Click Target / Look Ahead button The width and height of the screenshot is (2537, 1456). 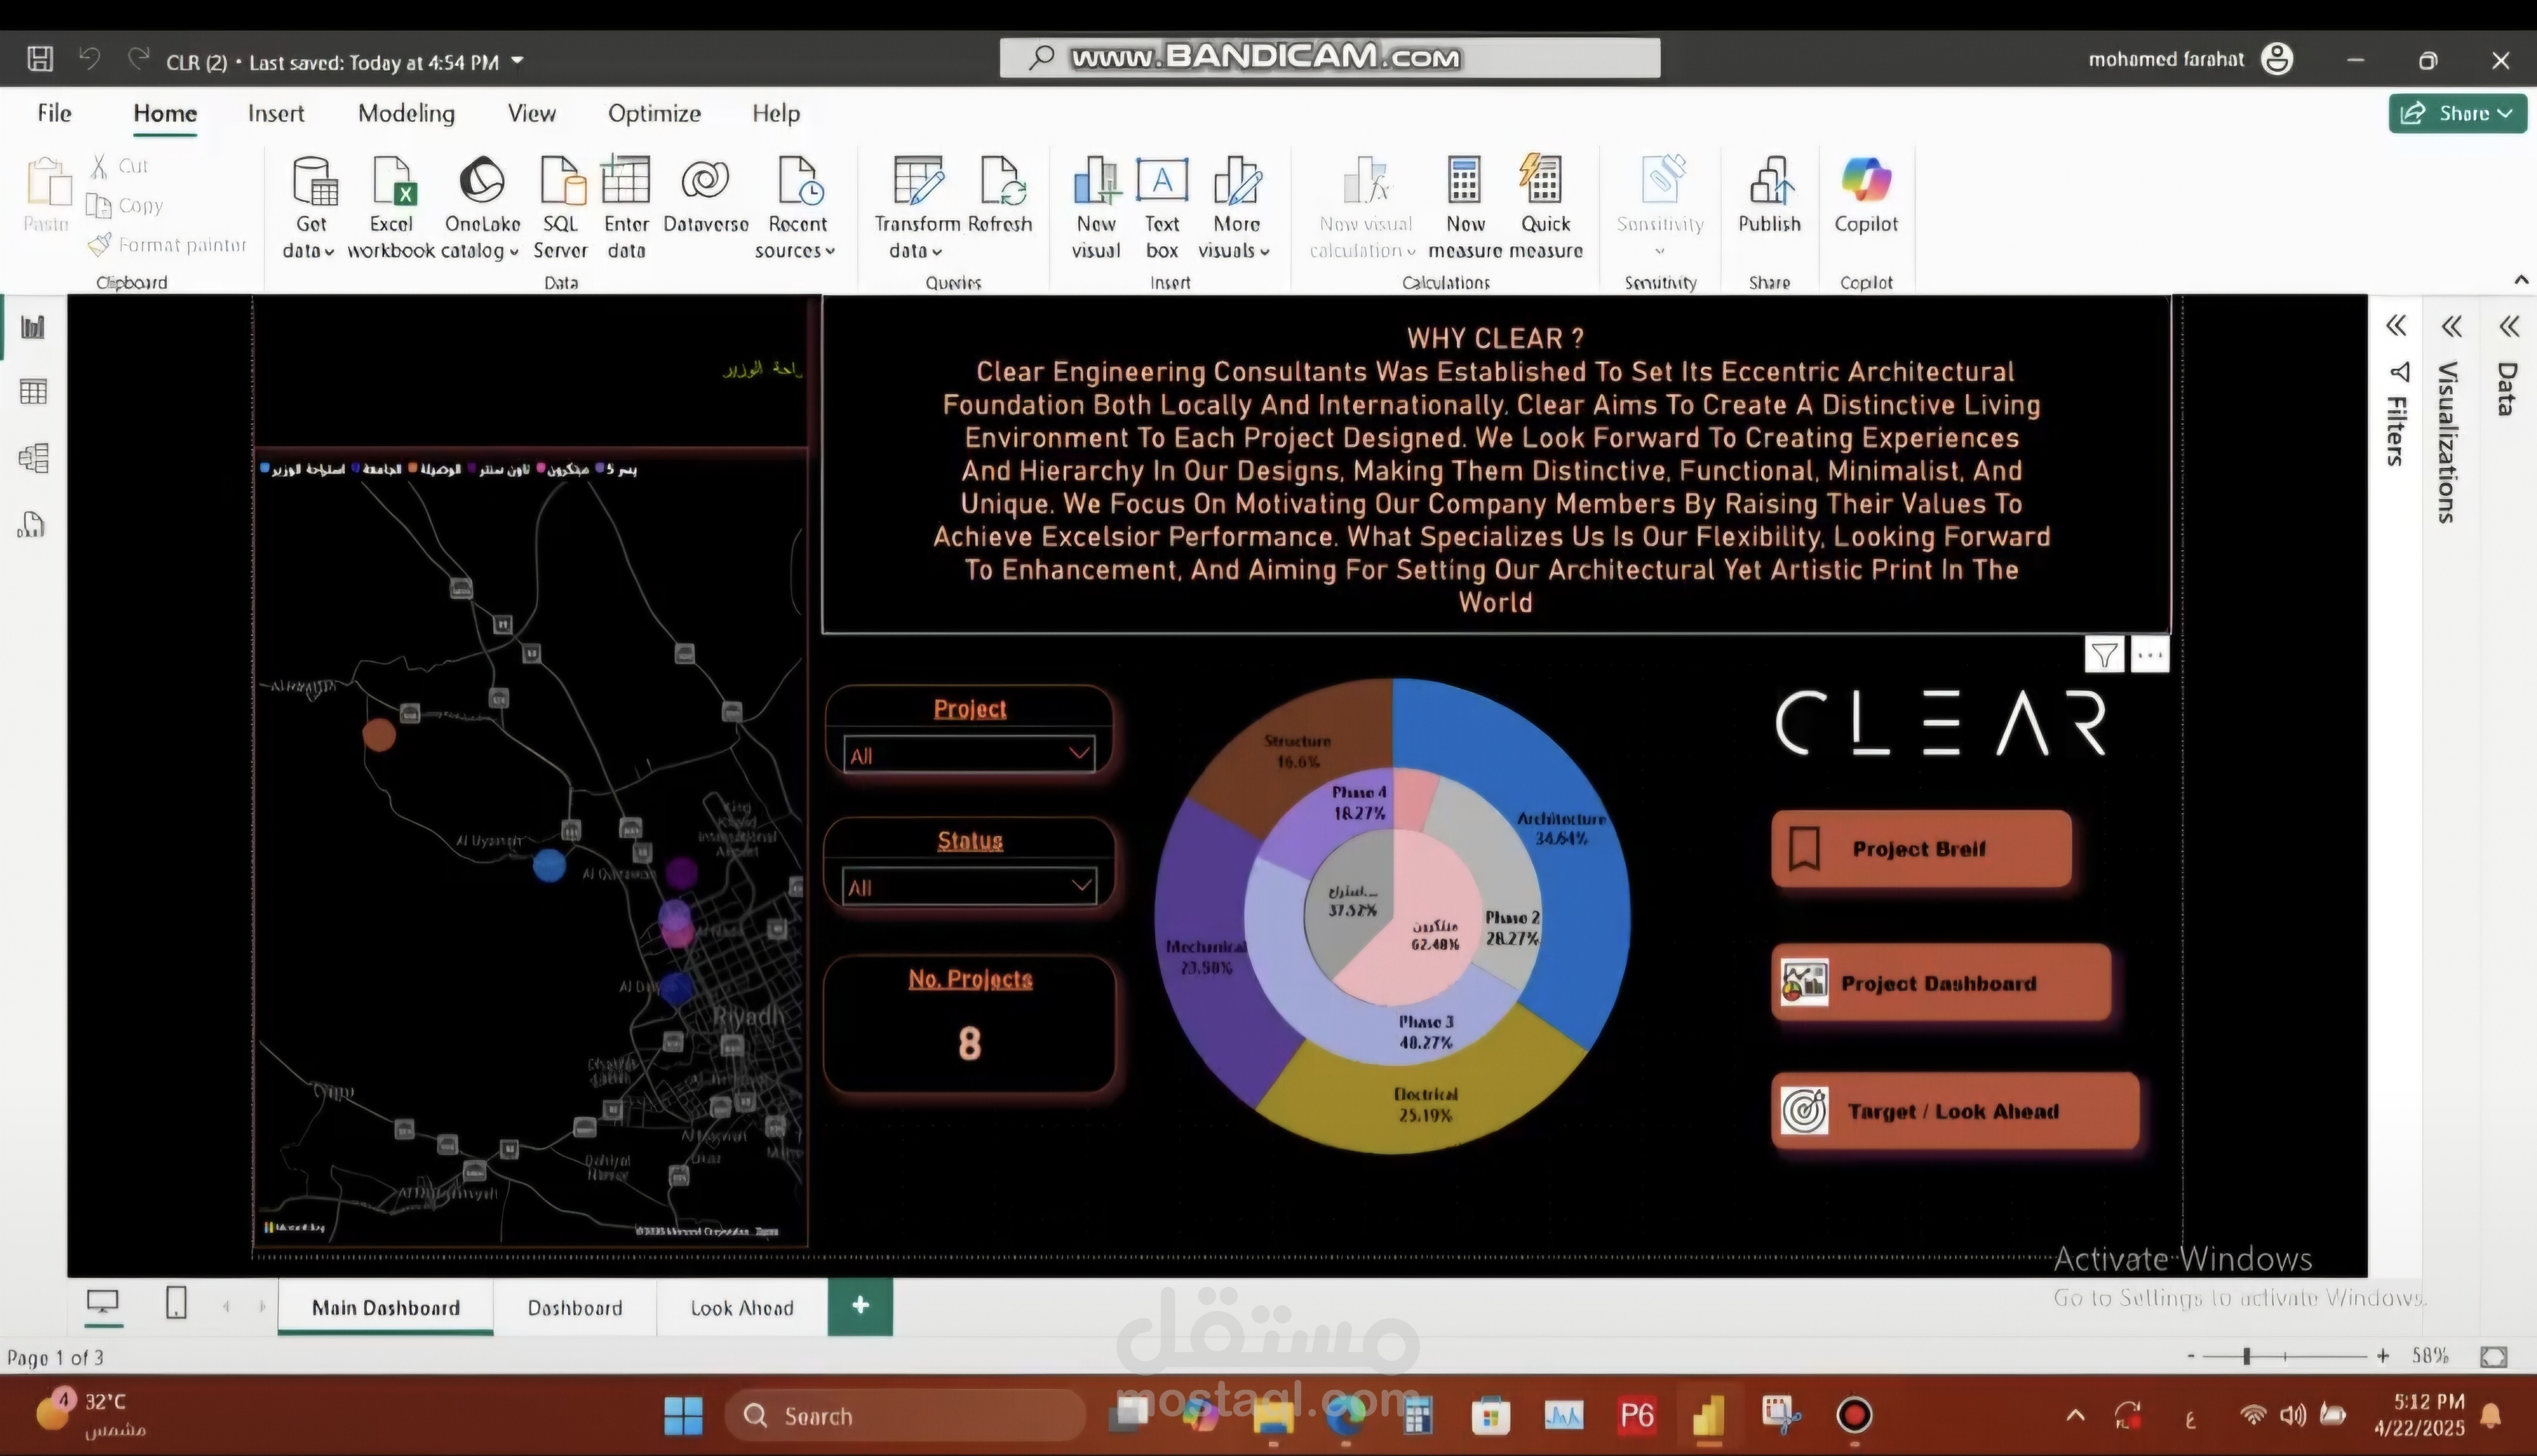click(x=1955, y=1111)
